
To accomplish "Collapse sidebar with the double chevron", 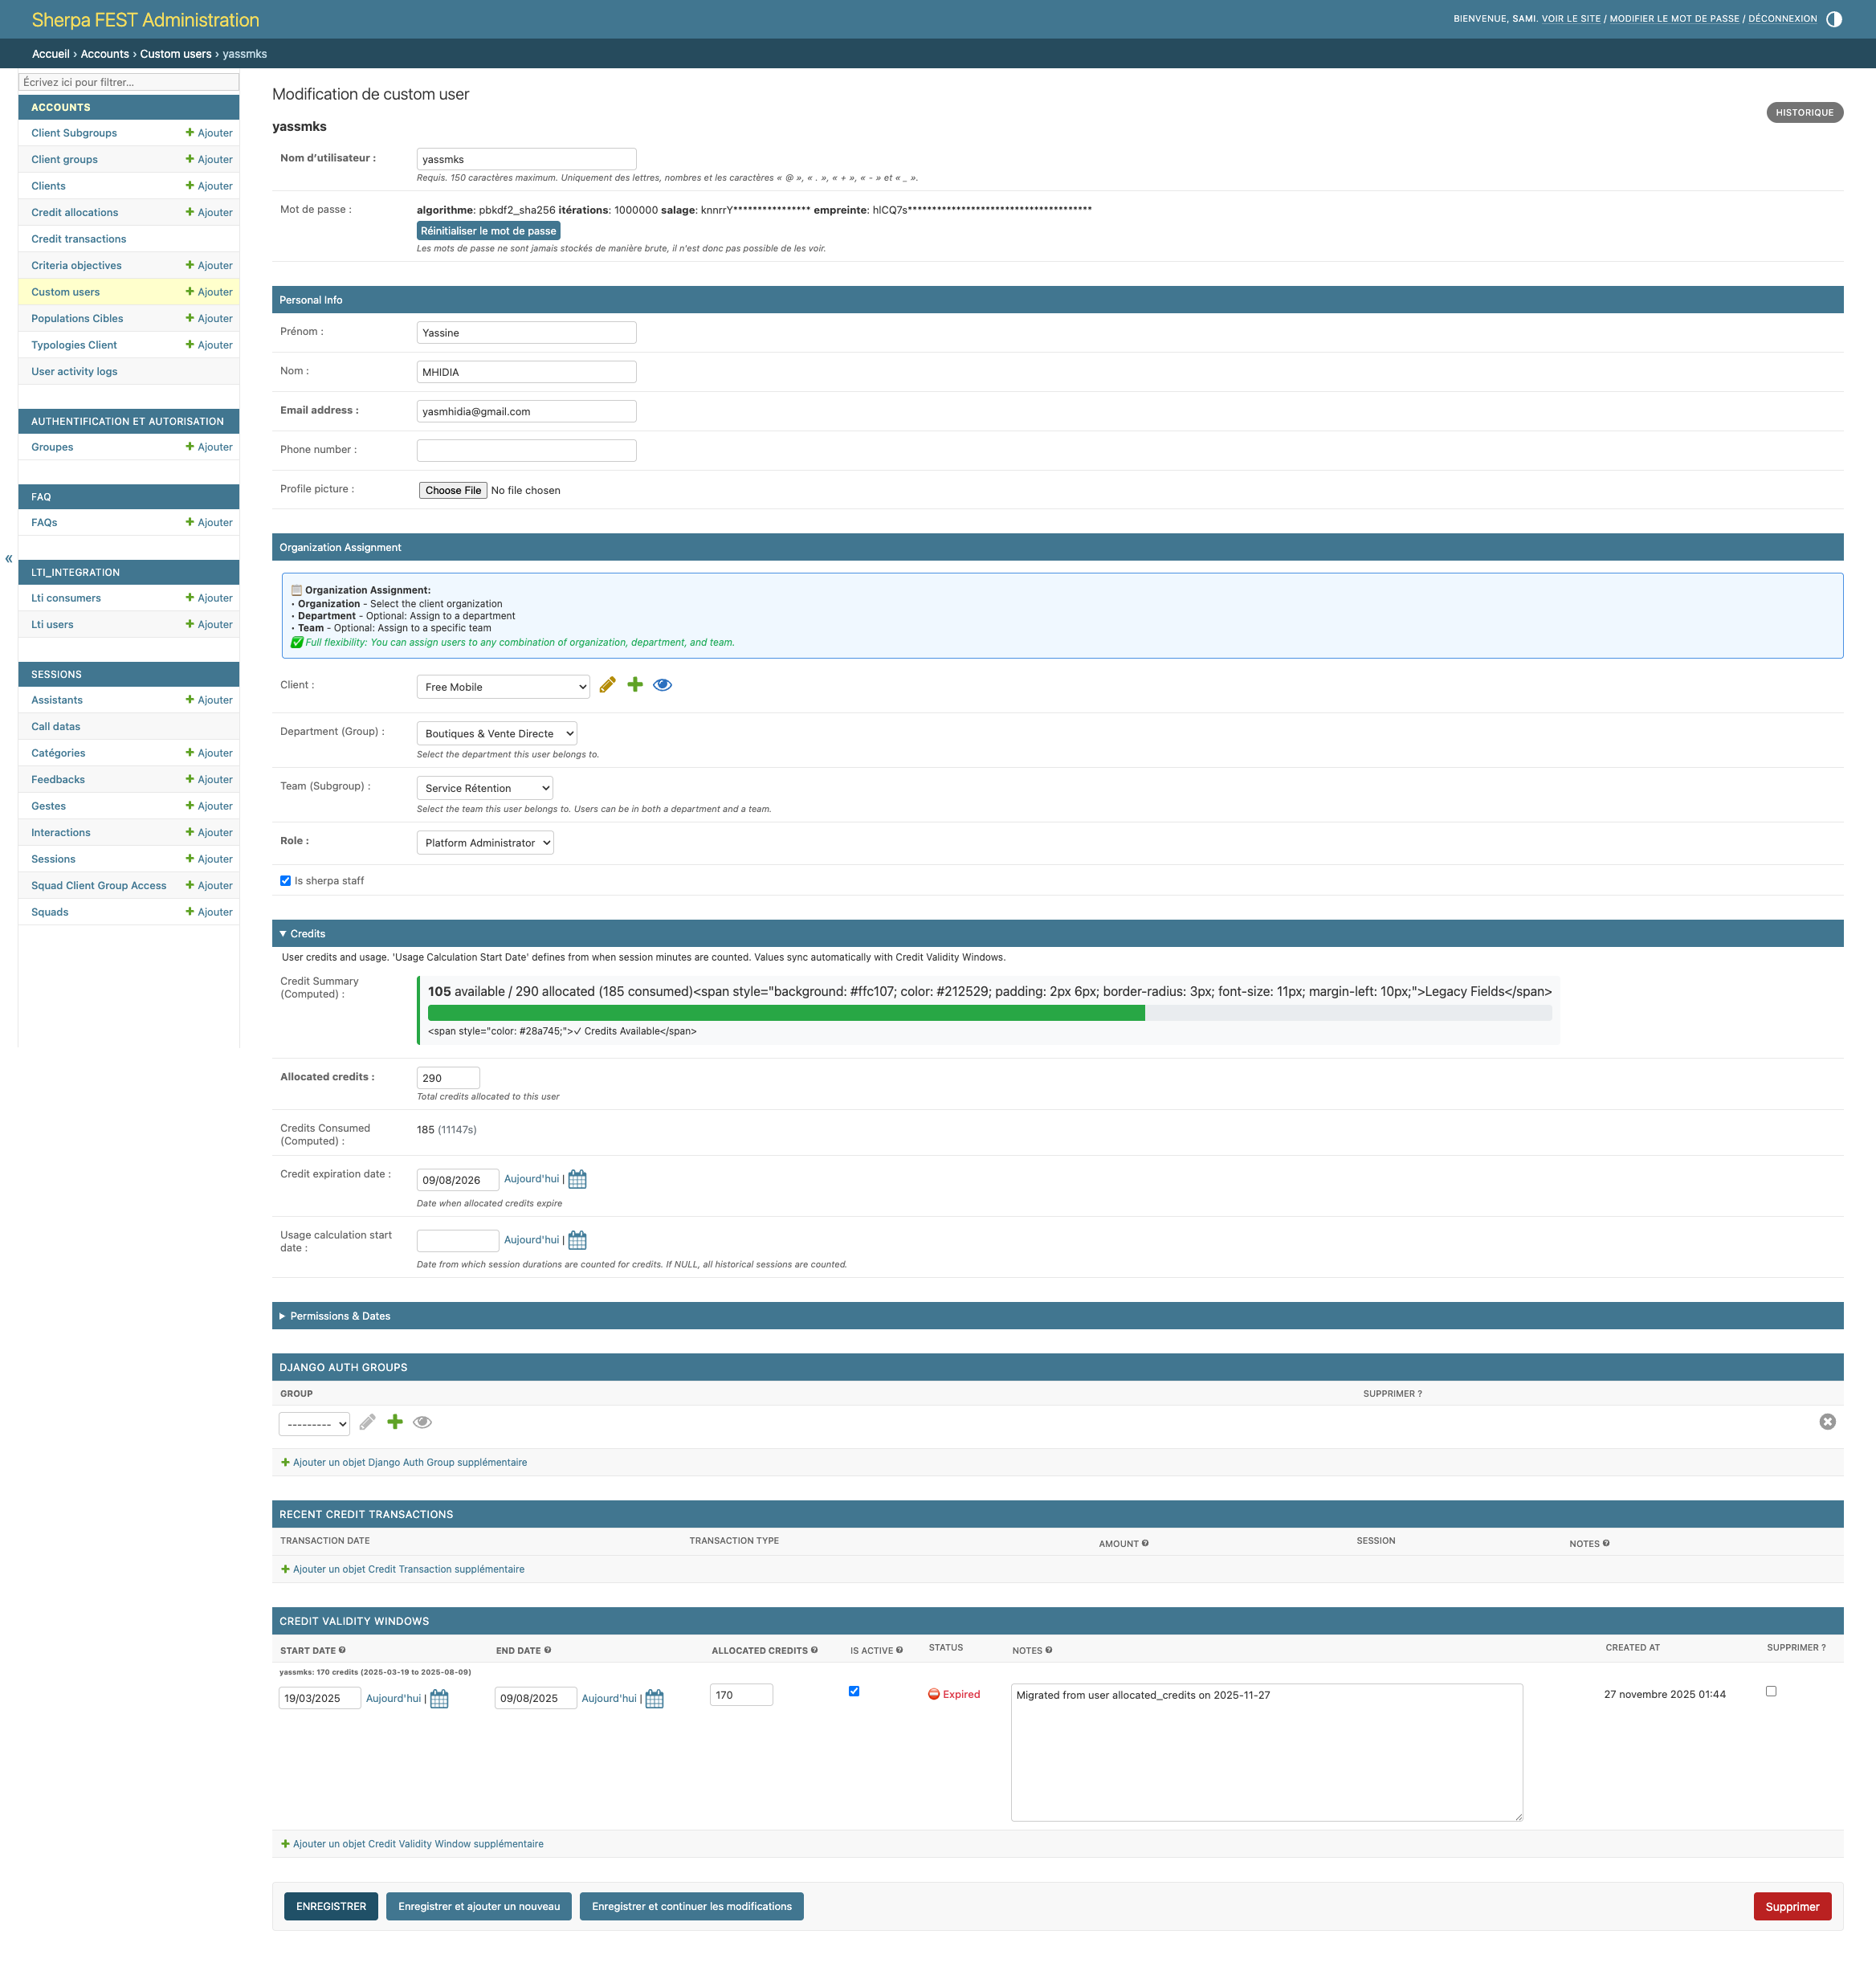I will (x=9, y=559).
